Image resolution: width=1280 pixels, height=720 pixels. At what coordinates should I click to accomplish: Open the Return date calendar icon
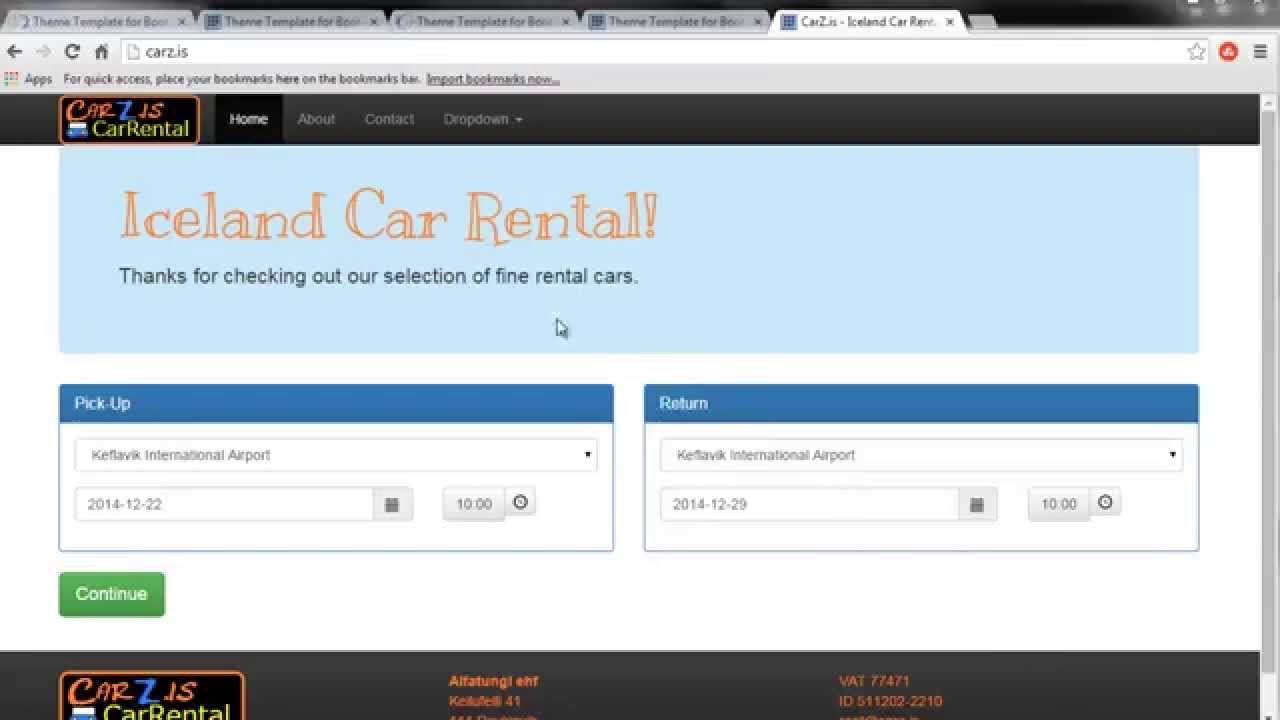977,504
